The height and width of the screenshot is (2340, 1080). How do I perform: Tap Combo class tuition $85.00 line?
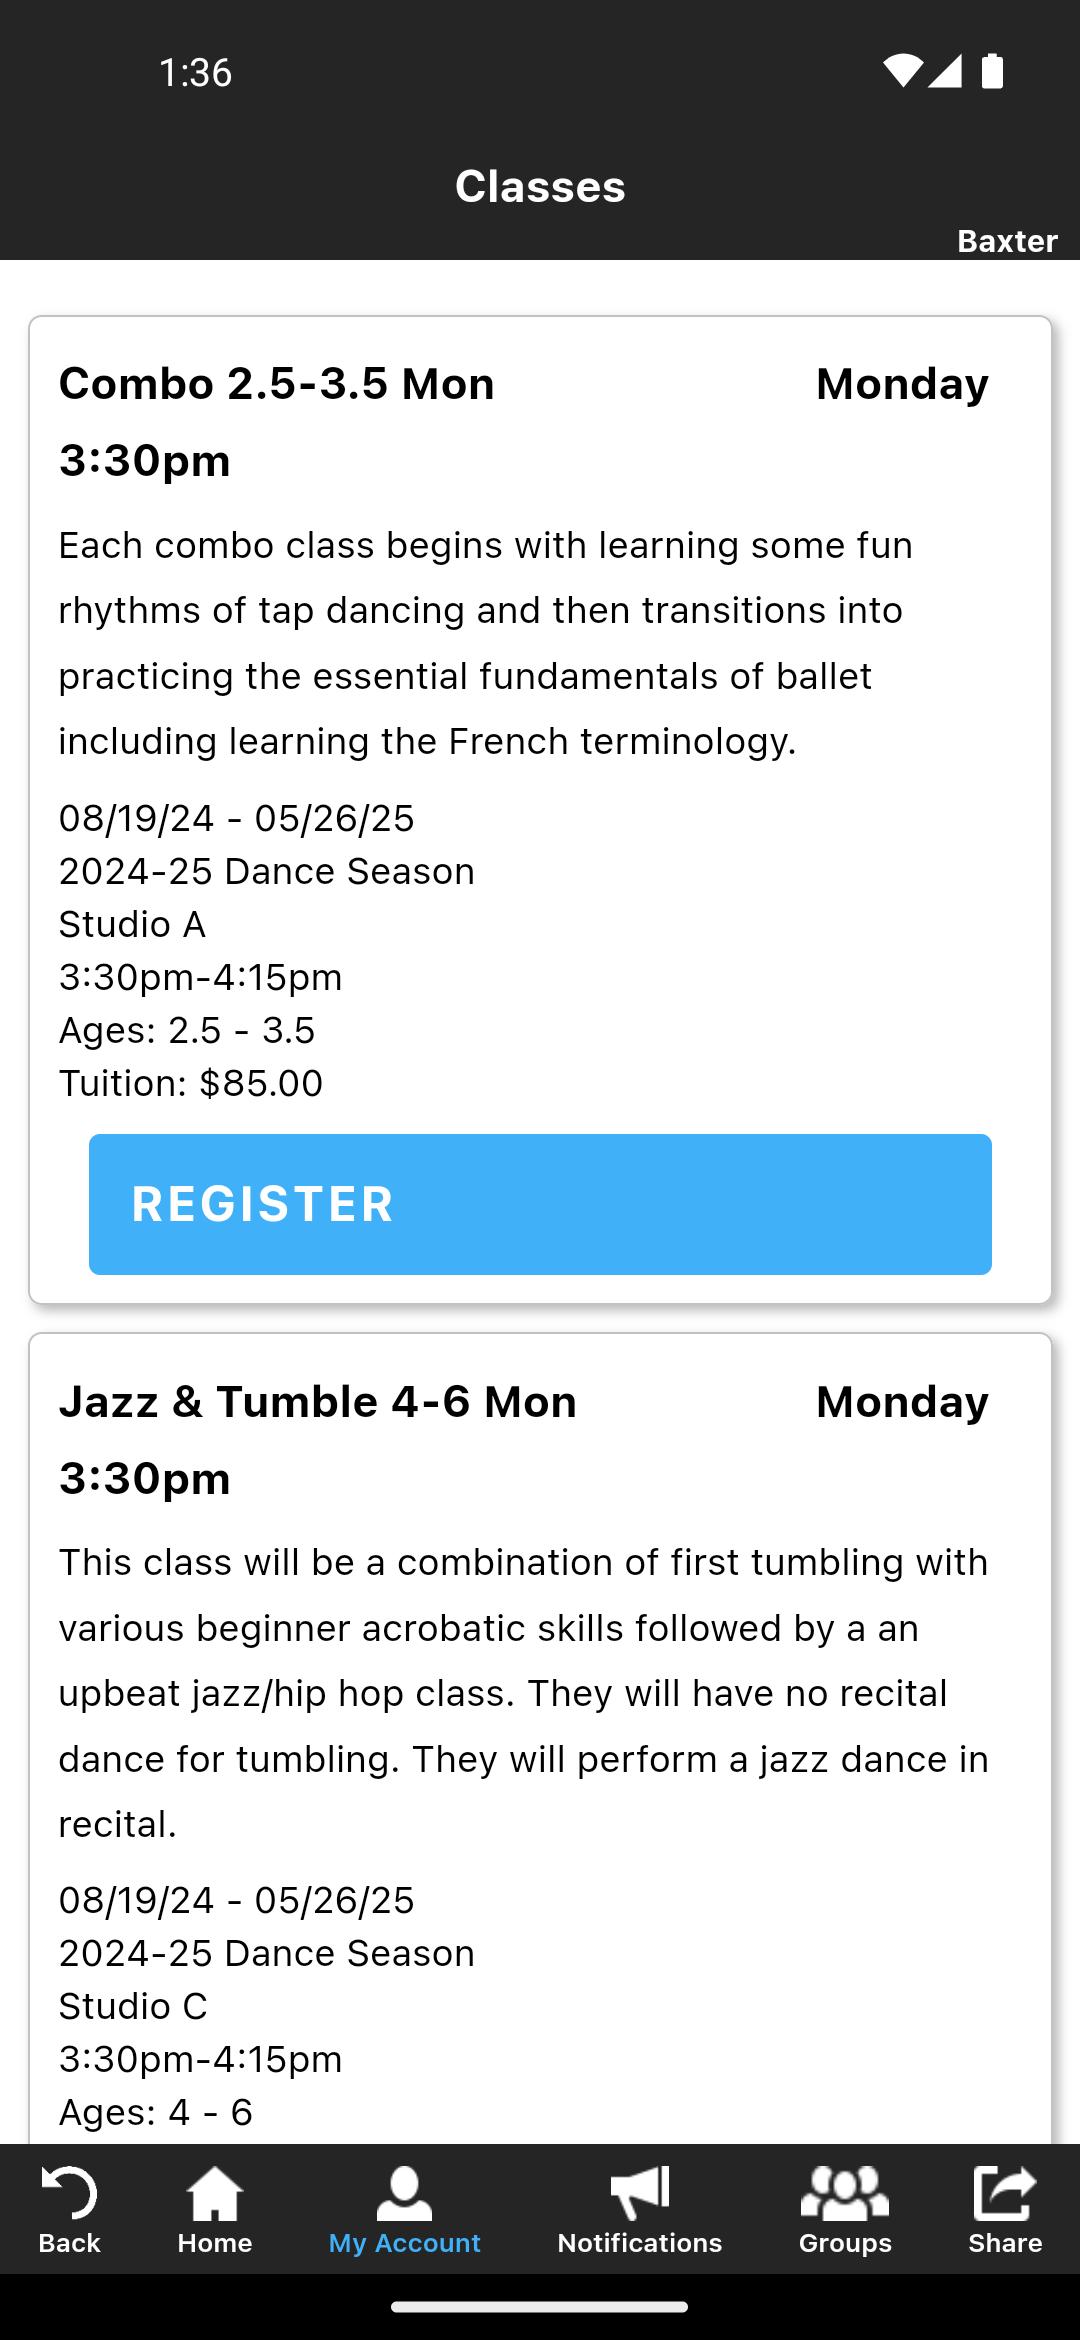pos(191,1083)
